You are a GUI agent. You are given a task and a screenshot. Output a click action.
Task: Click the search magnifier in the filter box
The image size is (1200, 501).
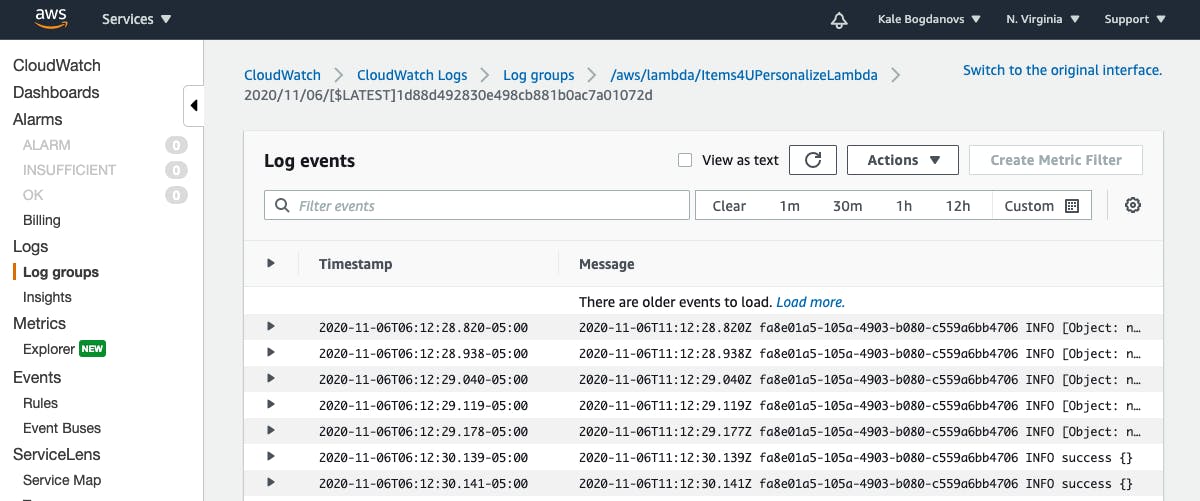point(281,205)
